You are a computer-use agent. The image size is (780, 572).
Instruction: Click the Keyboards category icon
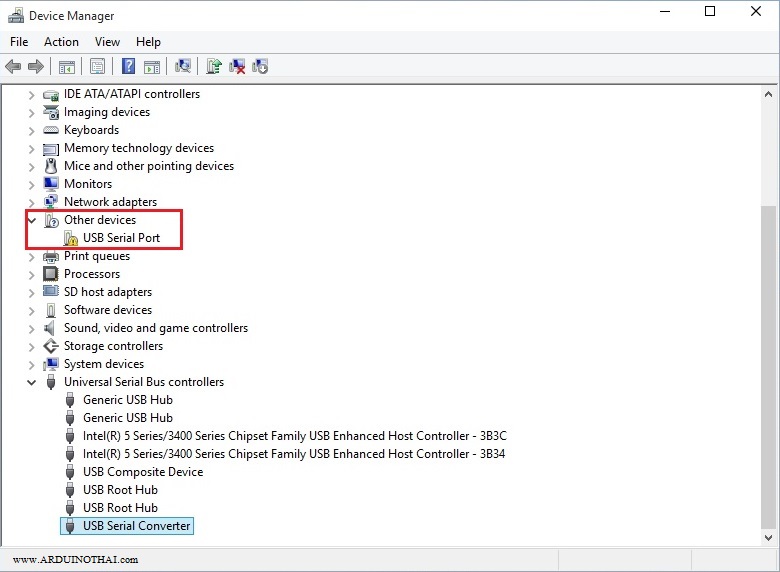point(51,130)
